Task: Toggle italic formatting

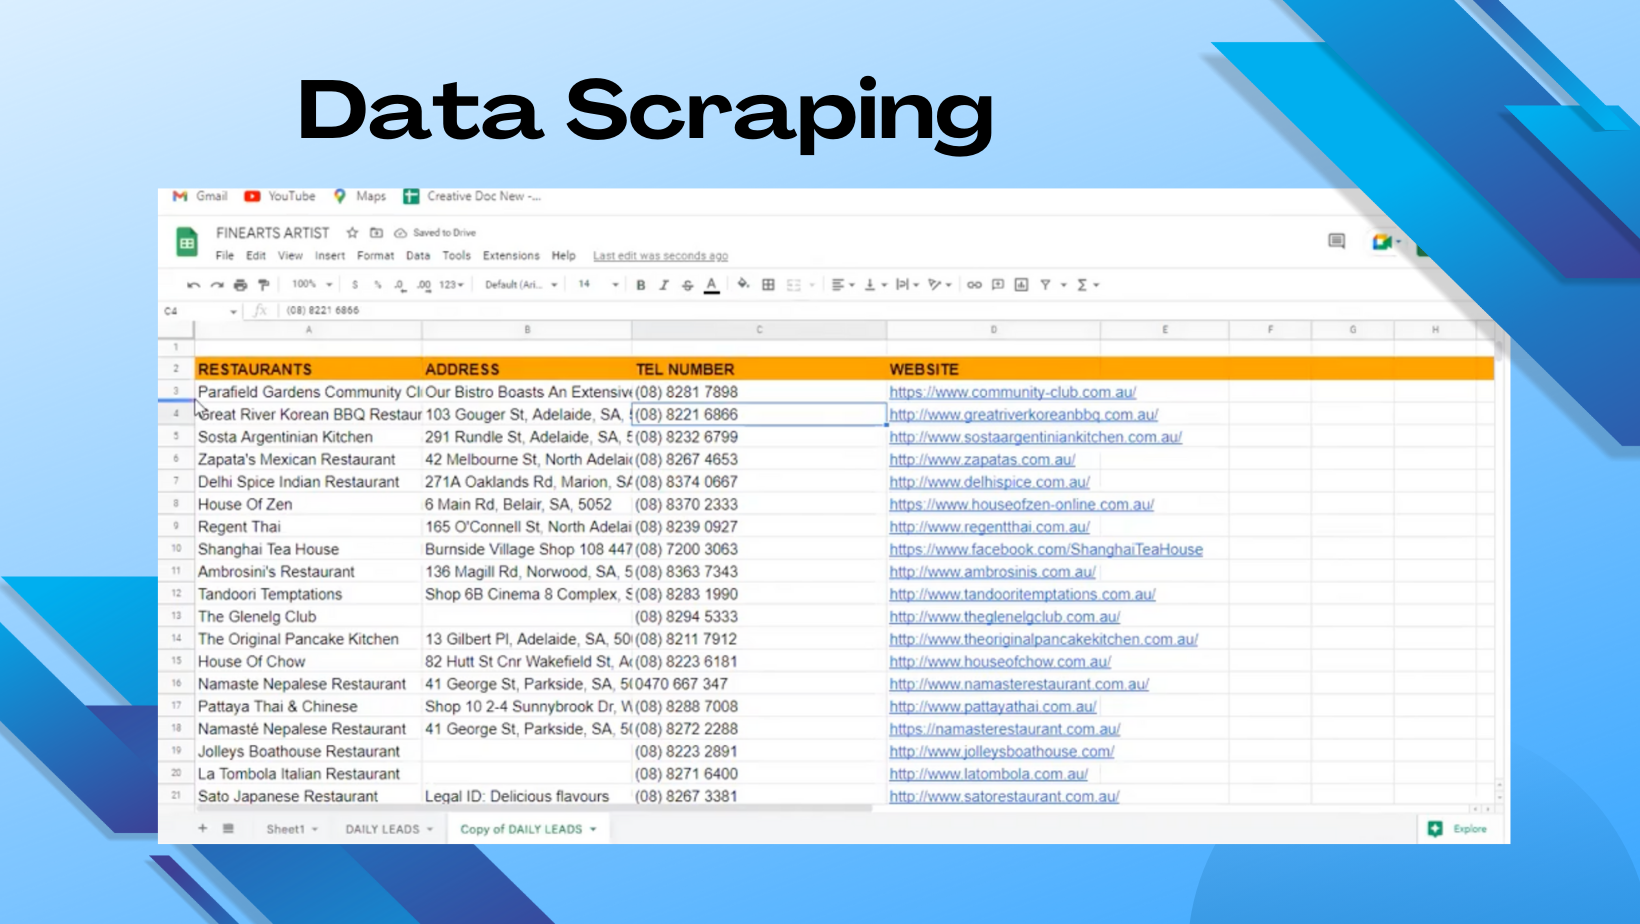Action: point(664,285)
